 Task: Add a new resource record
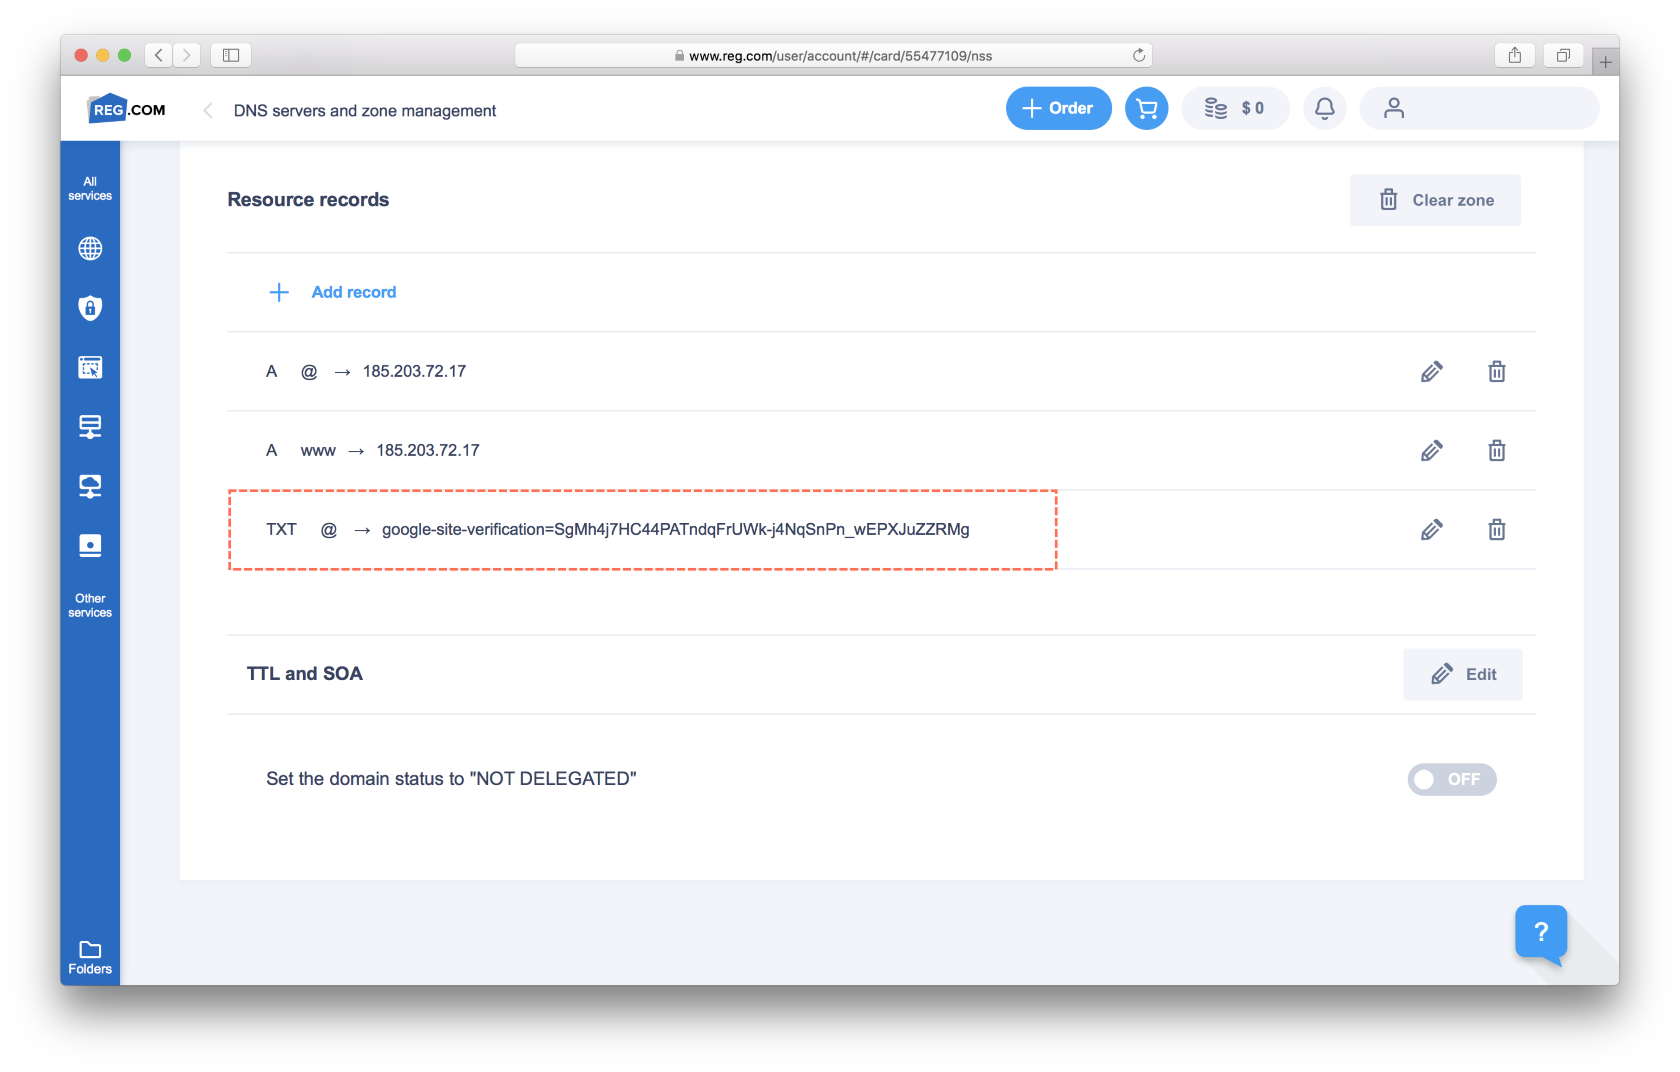[x=333, y=292]
